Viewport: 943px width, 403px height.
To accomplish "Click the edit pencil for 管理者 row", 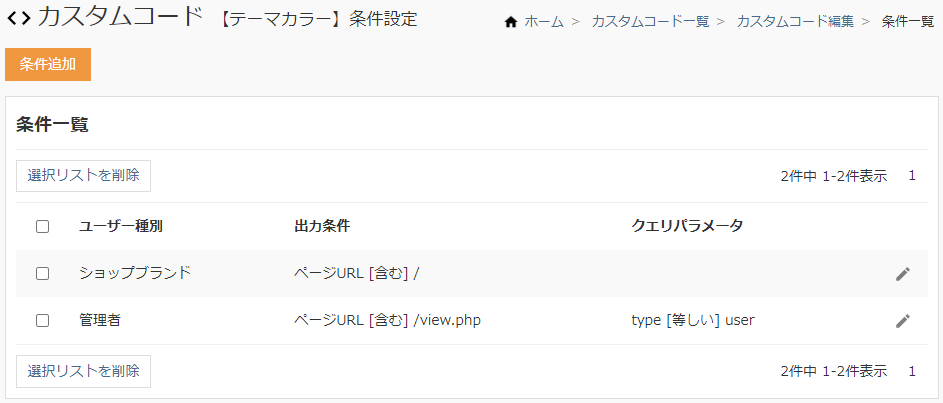I will [x=903, y=321].
